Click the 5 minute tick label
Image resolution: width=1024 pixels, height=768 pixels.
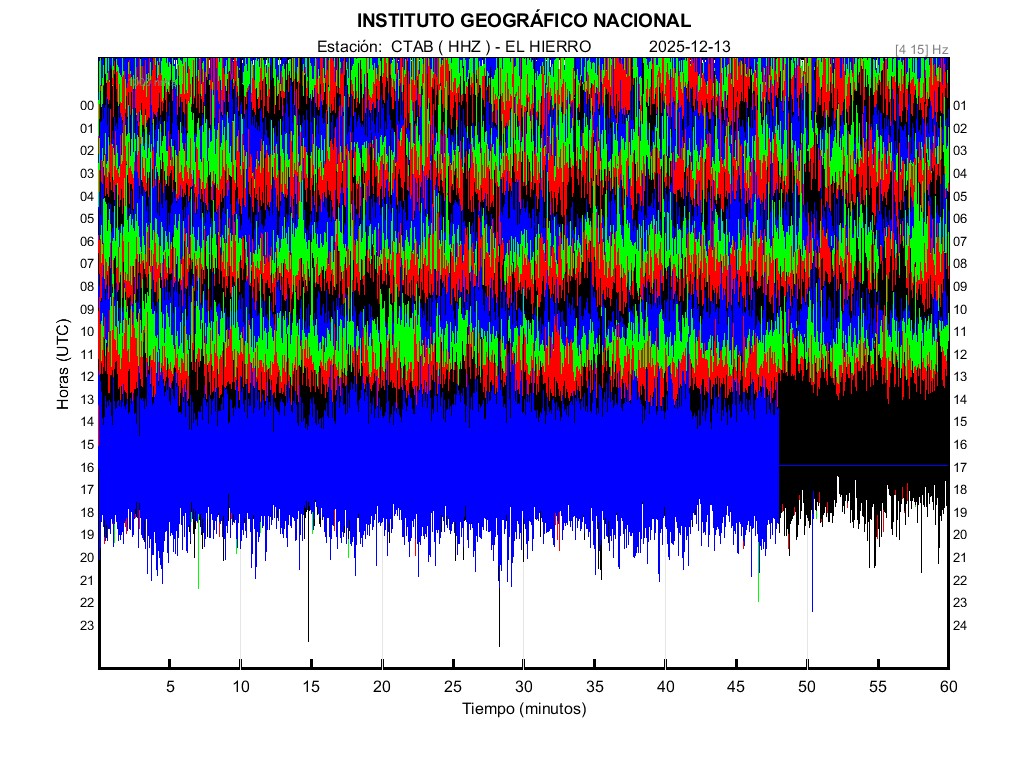pyautogui.click(x=170, y=687)
